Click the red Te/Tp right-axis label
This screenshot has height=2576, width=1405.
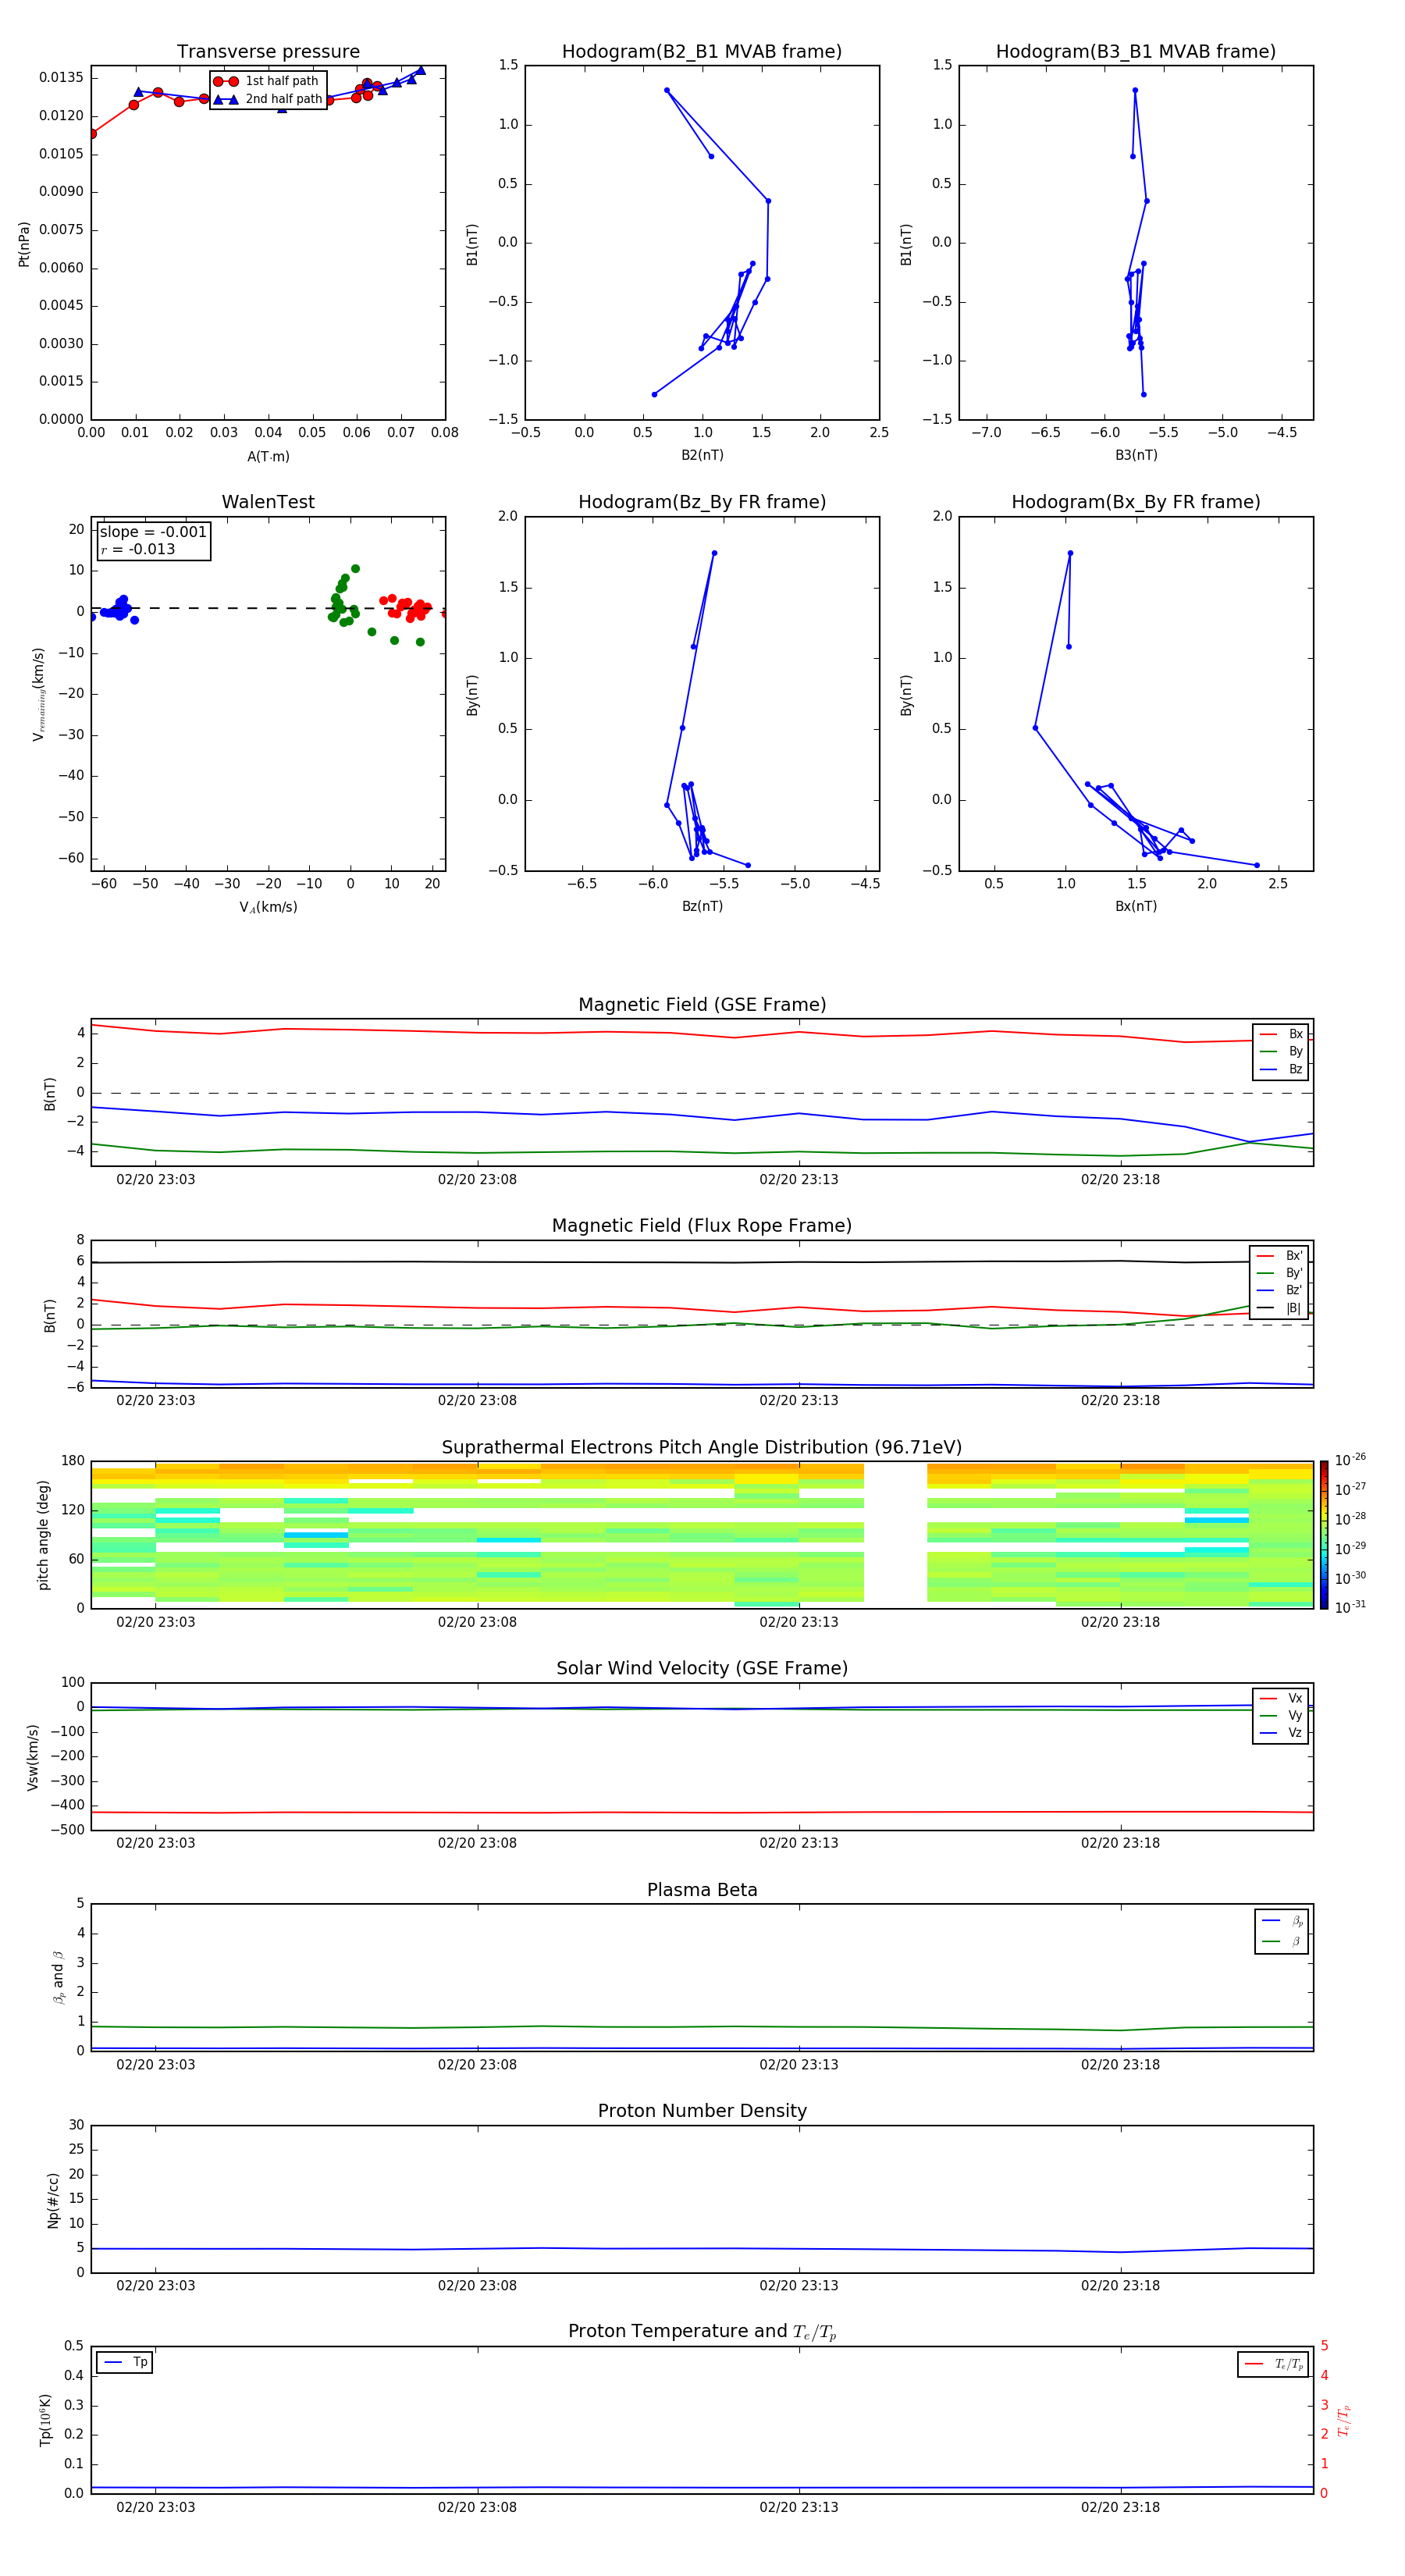[x=1344, y=2420]
